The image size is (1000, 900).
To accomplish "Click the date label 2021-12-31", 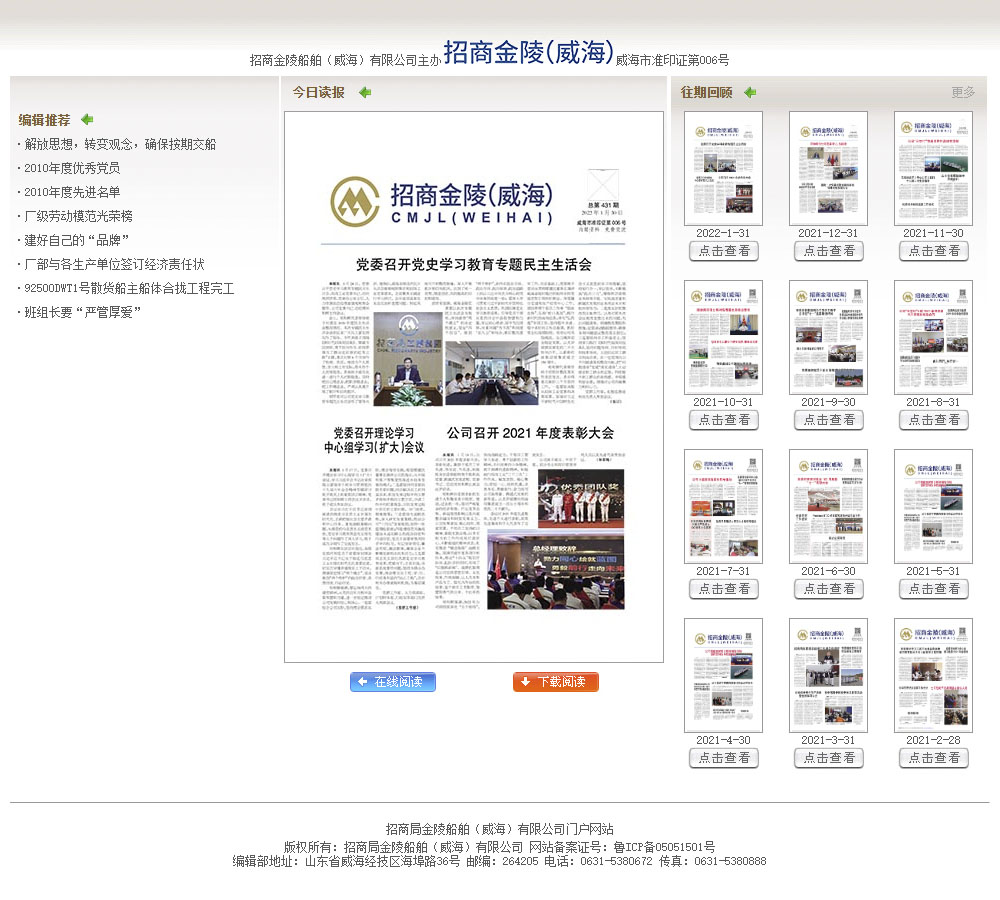I will (828, 233).
